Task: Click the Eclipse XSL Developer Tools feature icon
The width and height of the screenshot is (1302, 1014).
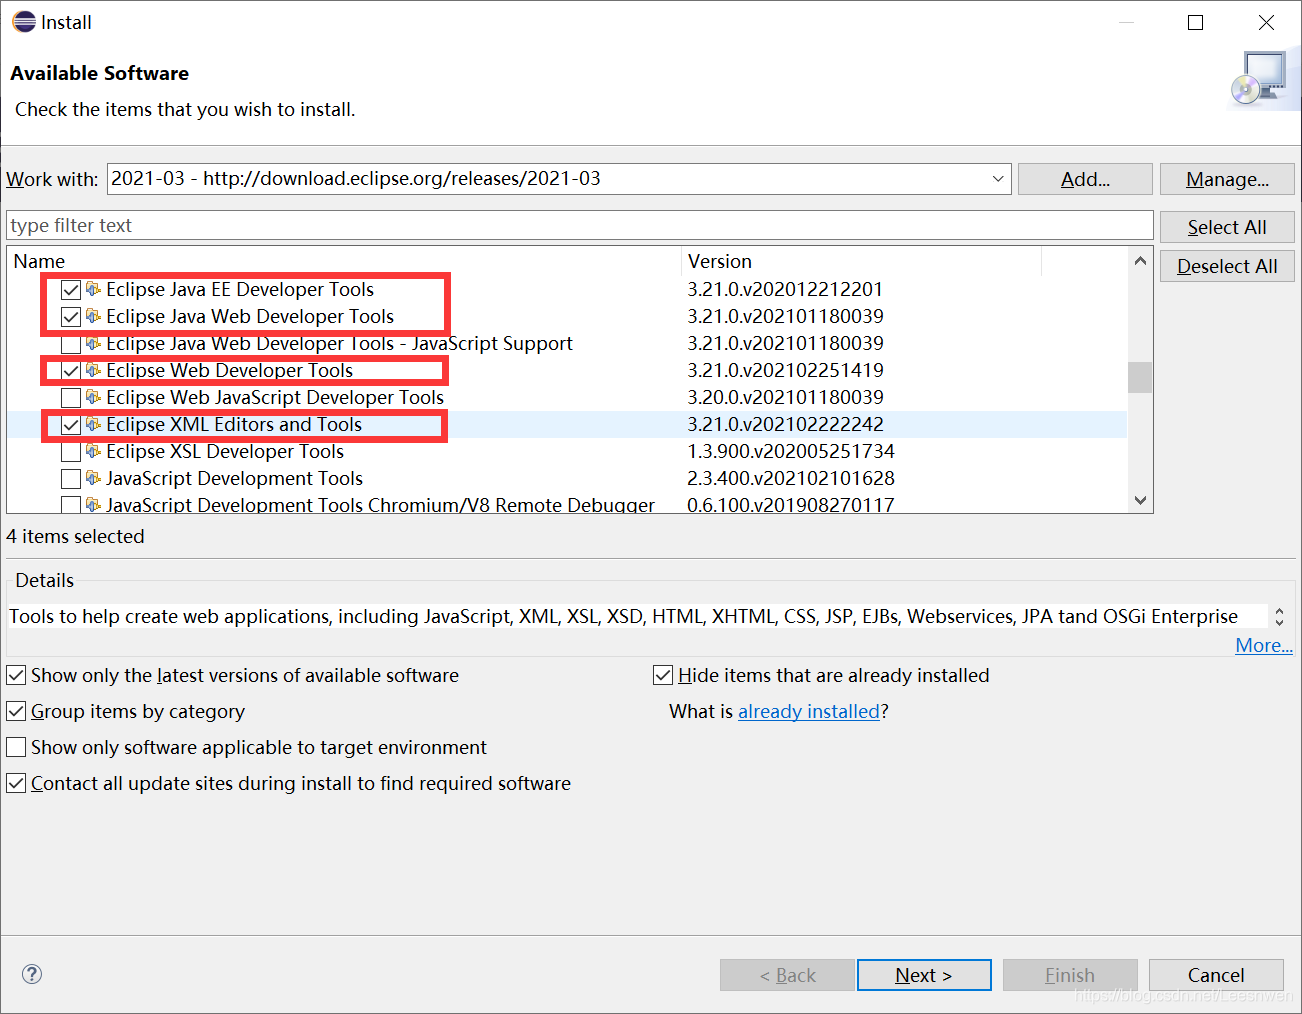Action: click(93, 451)
